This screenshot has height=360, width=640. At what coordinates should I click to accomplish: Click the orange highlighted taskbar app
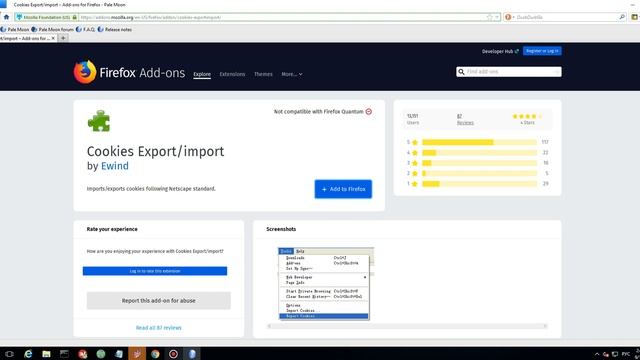(137, 354)
